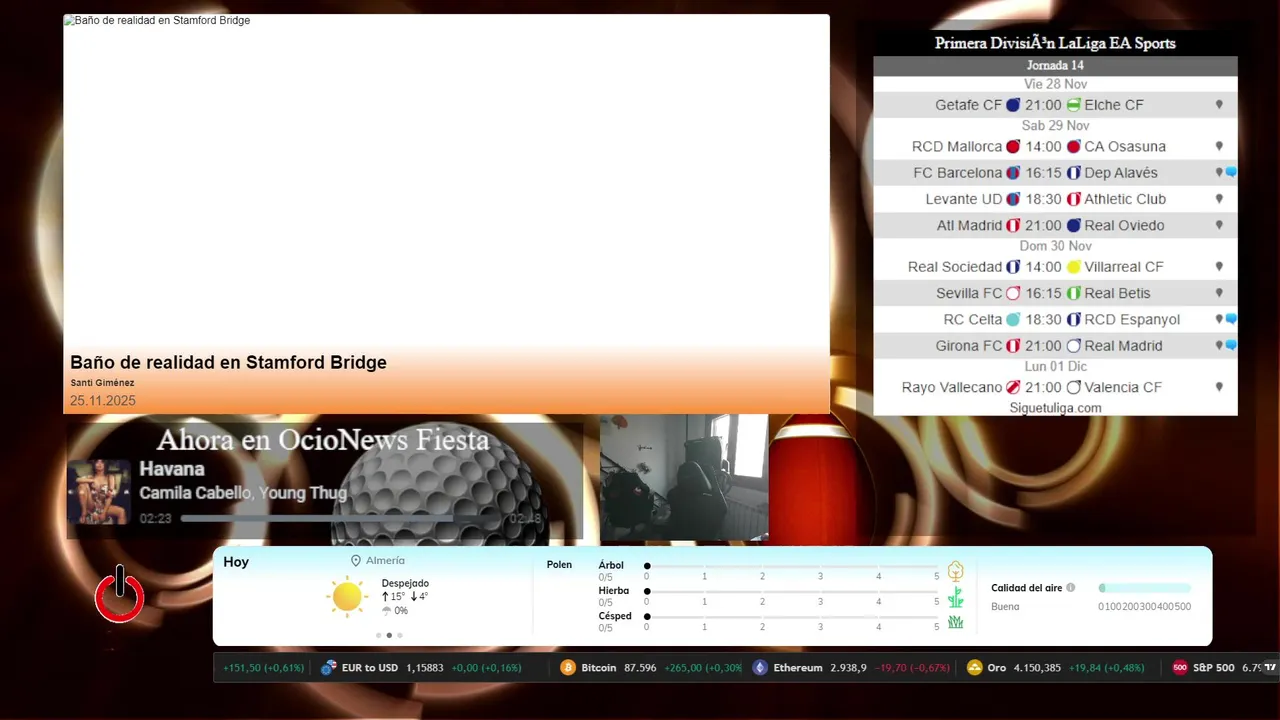Screen dimensions: 1280x720
Task: Click the article date 25.11.2025
Action: [x=102, y=401]
